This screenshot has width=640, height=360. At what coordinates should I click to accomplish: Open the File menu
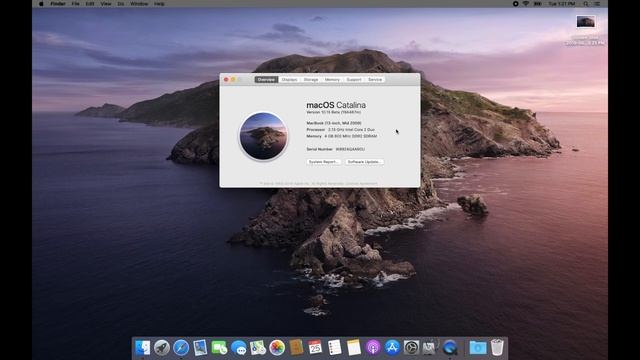(x=76, y=4)
